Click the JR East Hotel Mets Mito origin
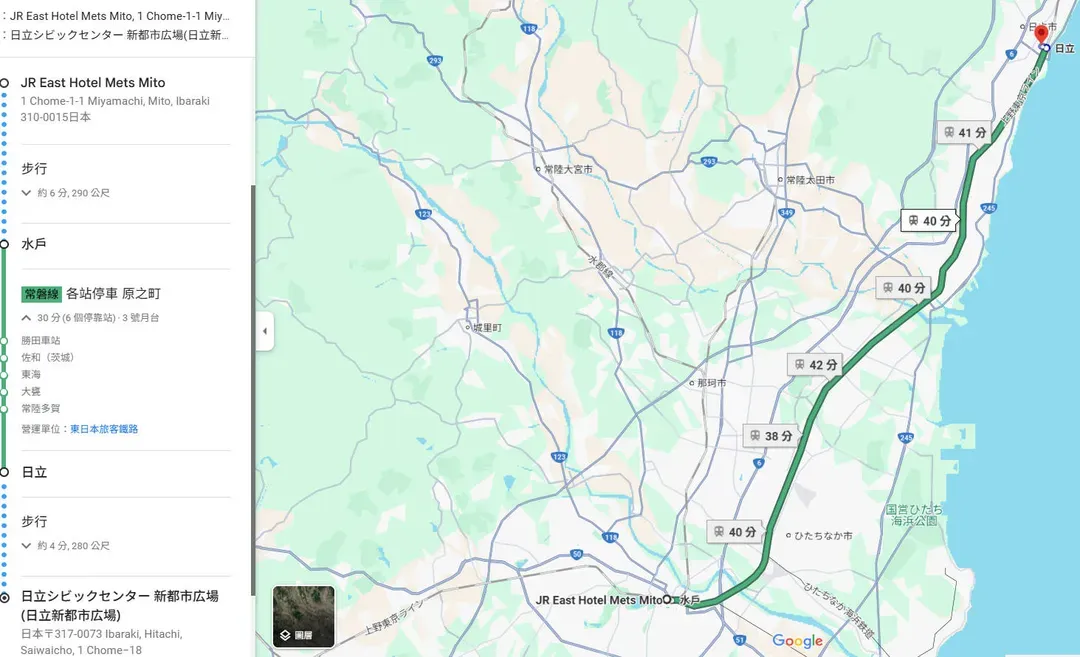Image resolution: width=1080 pixels, height=657 pixels. point(93,83)
